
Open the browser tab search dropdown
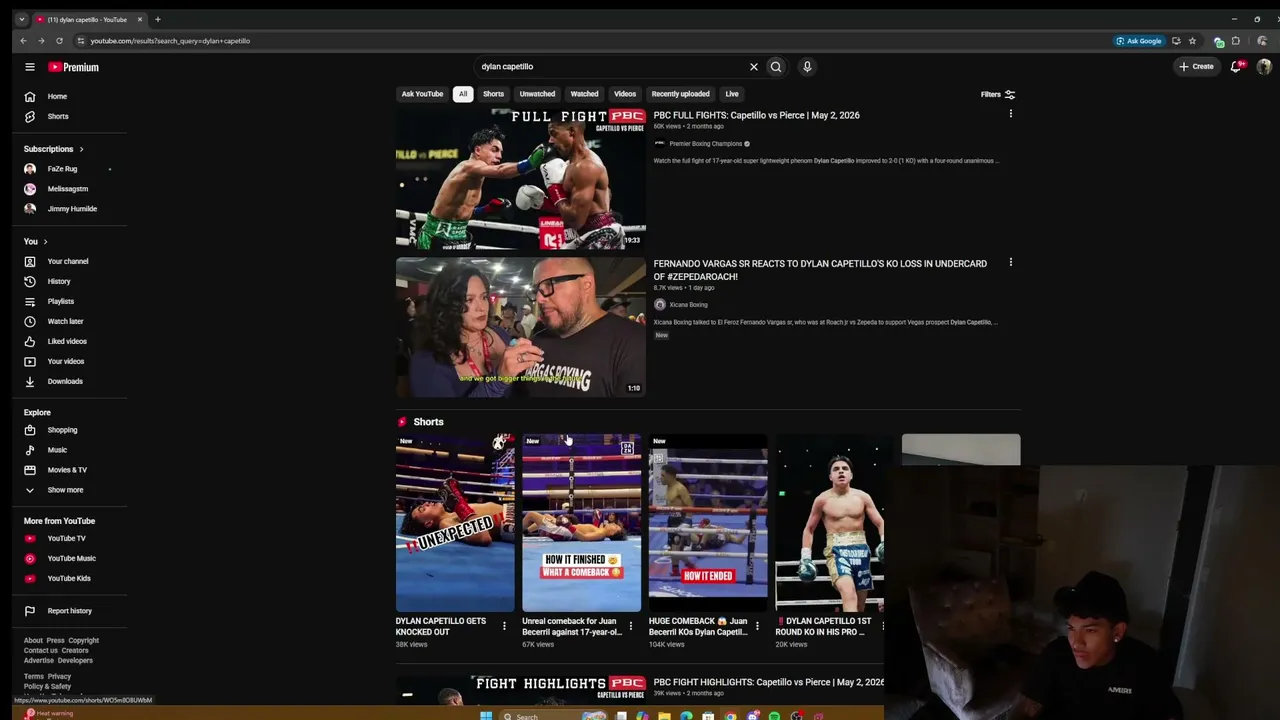[22, 19]
